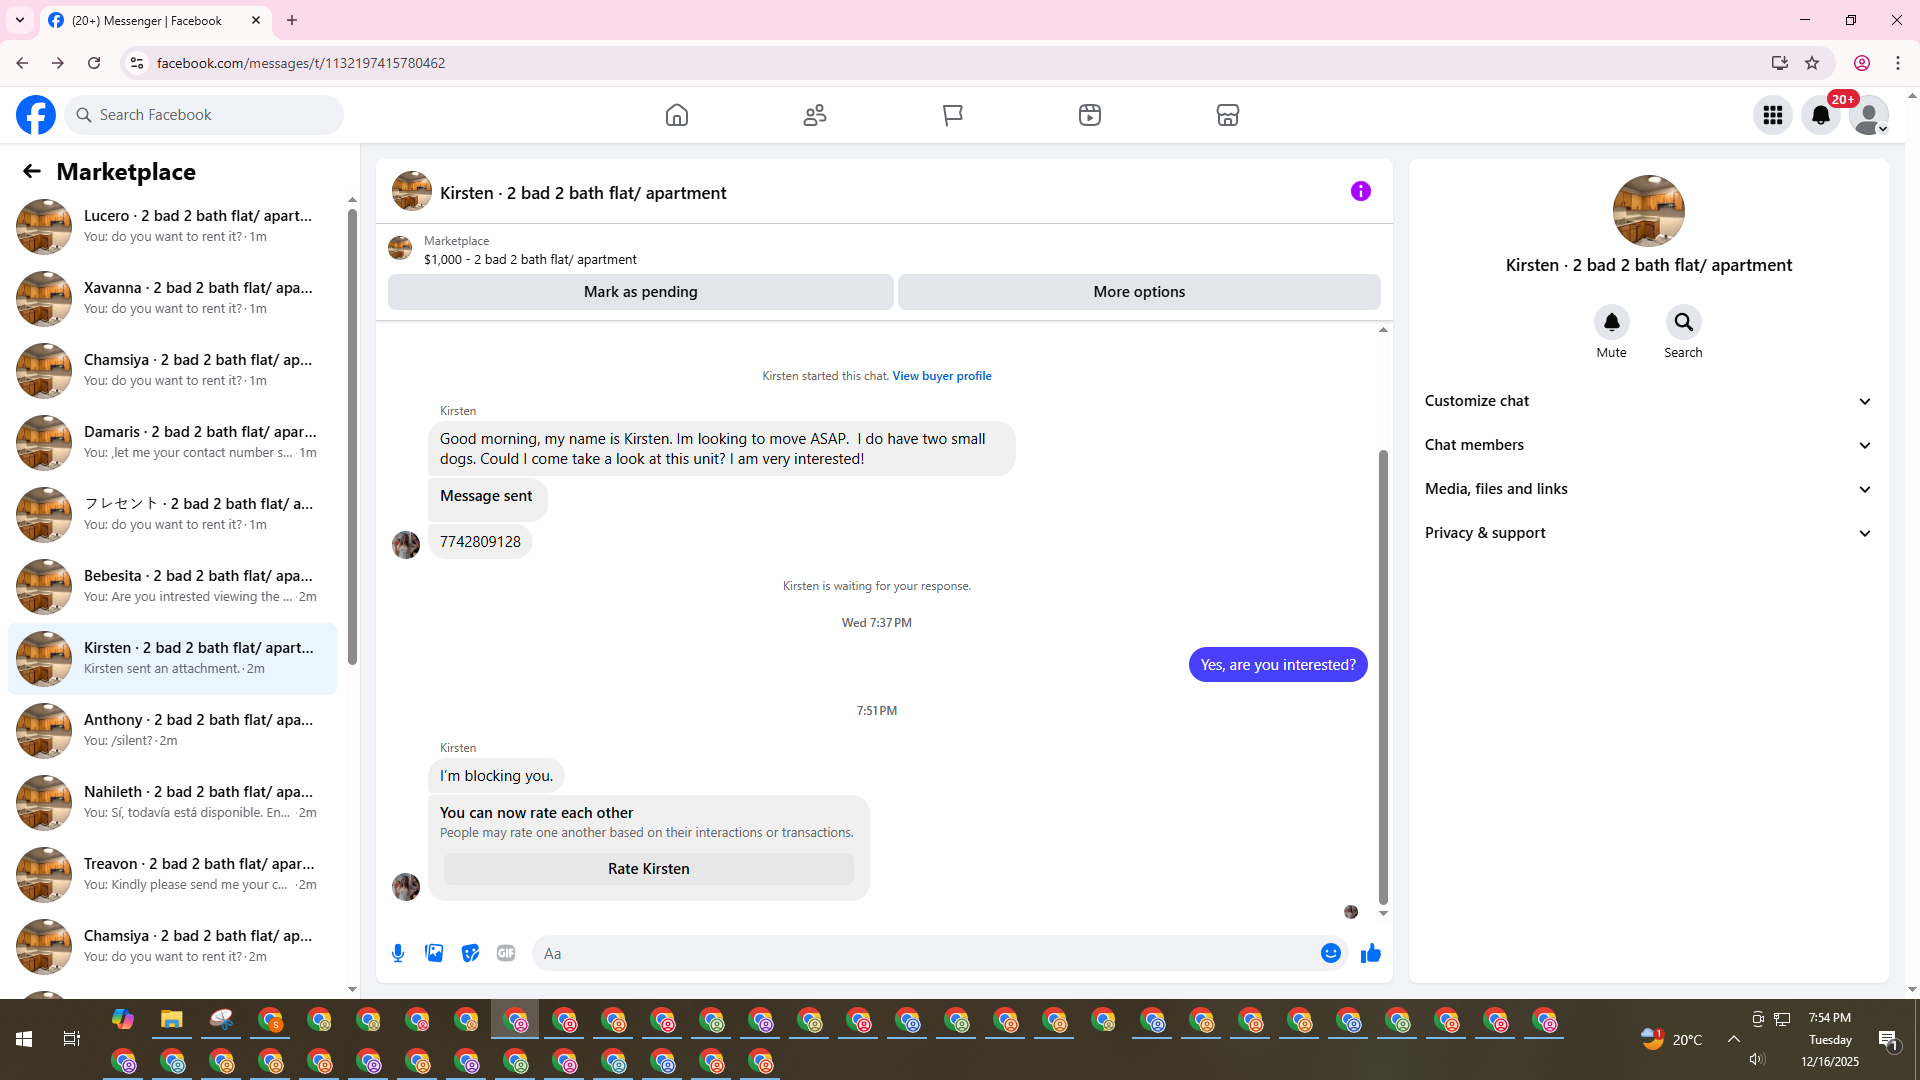This screenshot has width=1920, height=1080.
Task: Select the Messenger Facebook browser tab
Action: [156, 20]
